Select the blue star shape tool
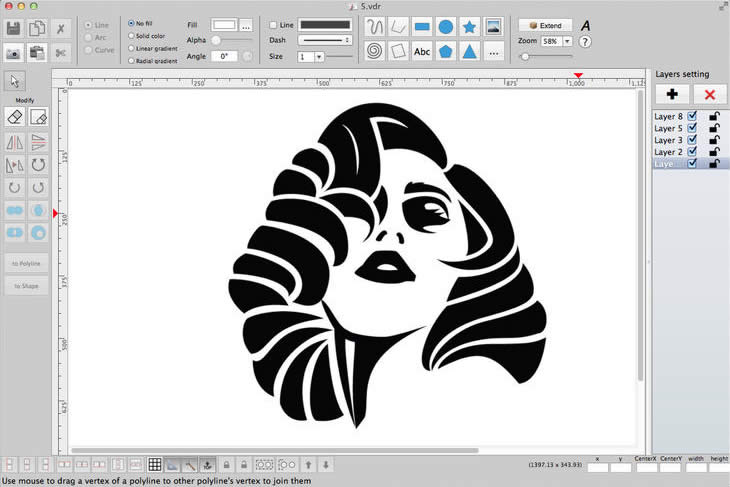 coord(469,27)
